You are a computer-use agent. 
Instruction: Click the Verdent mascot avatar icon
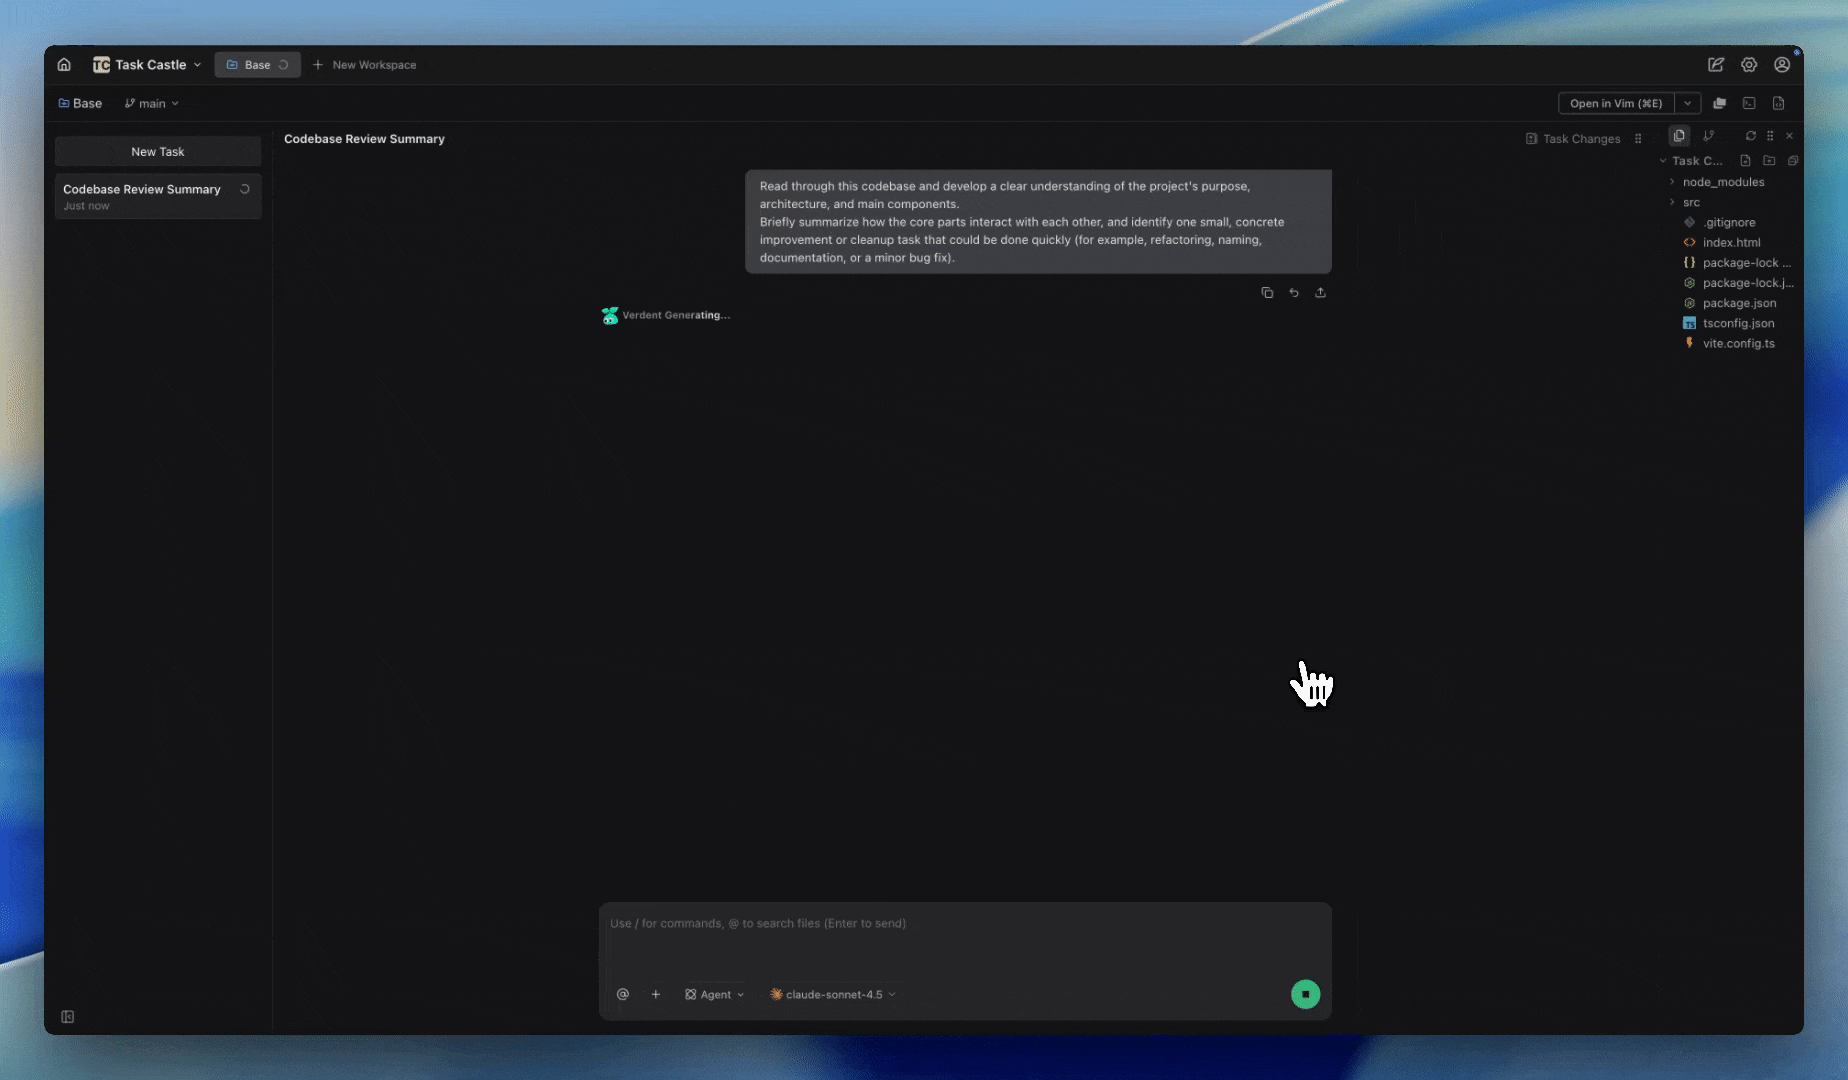pyautogui.click(x=610, y=316)
